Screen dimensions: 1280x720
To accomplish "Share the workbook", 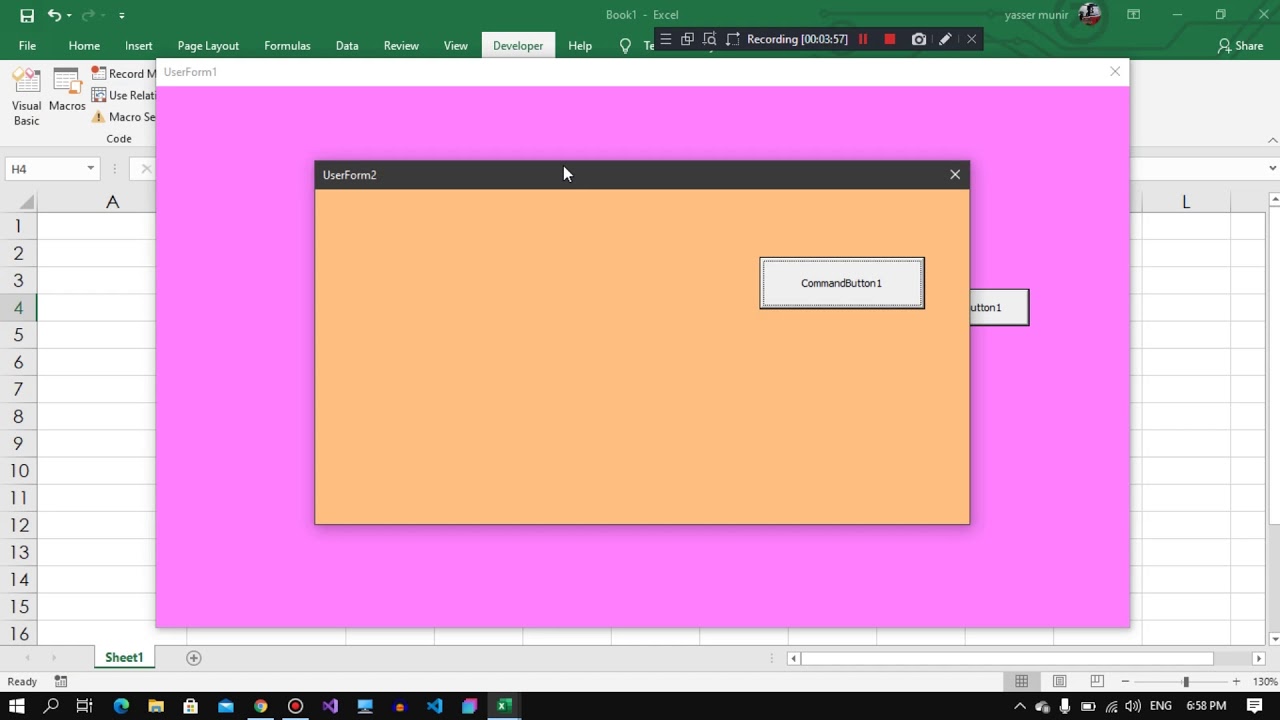I will (x=1240, y=45).
